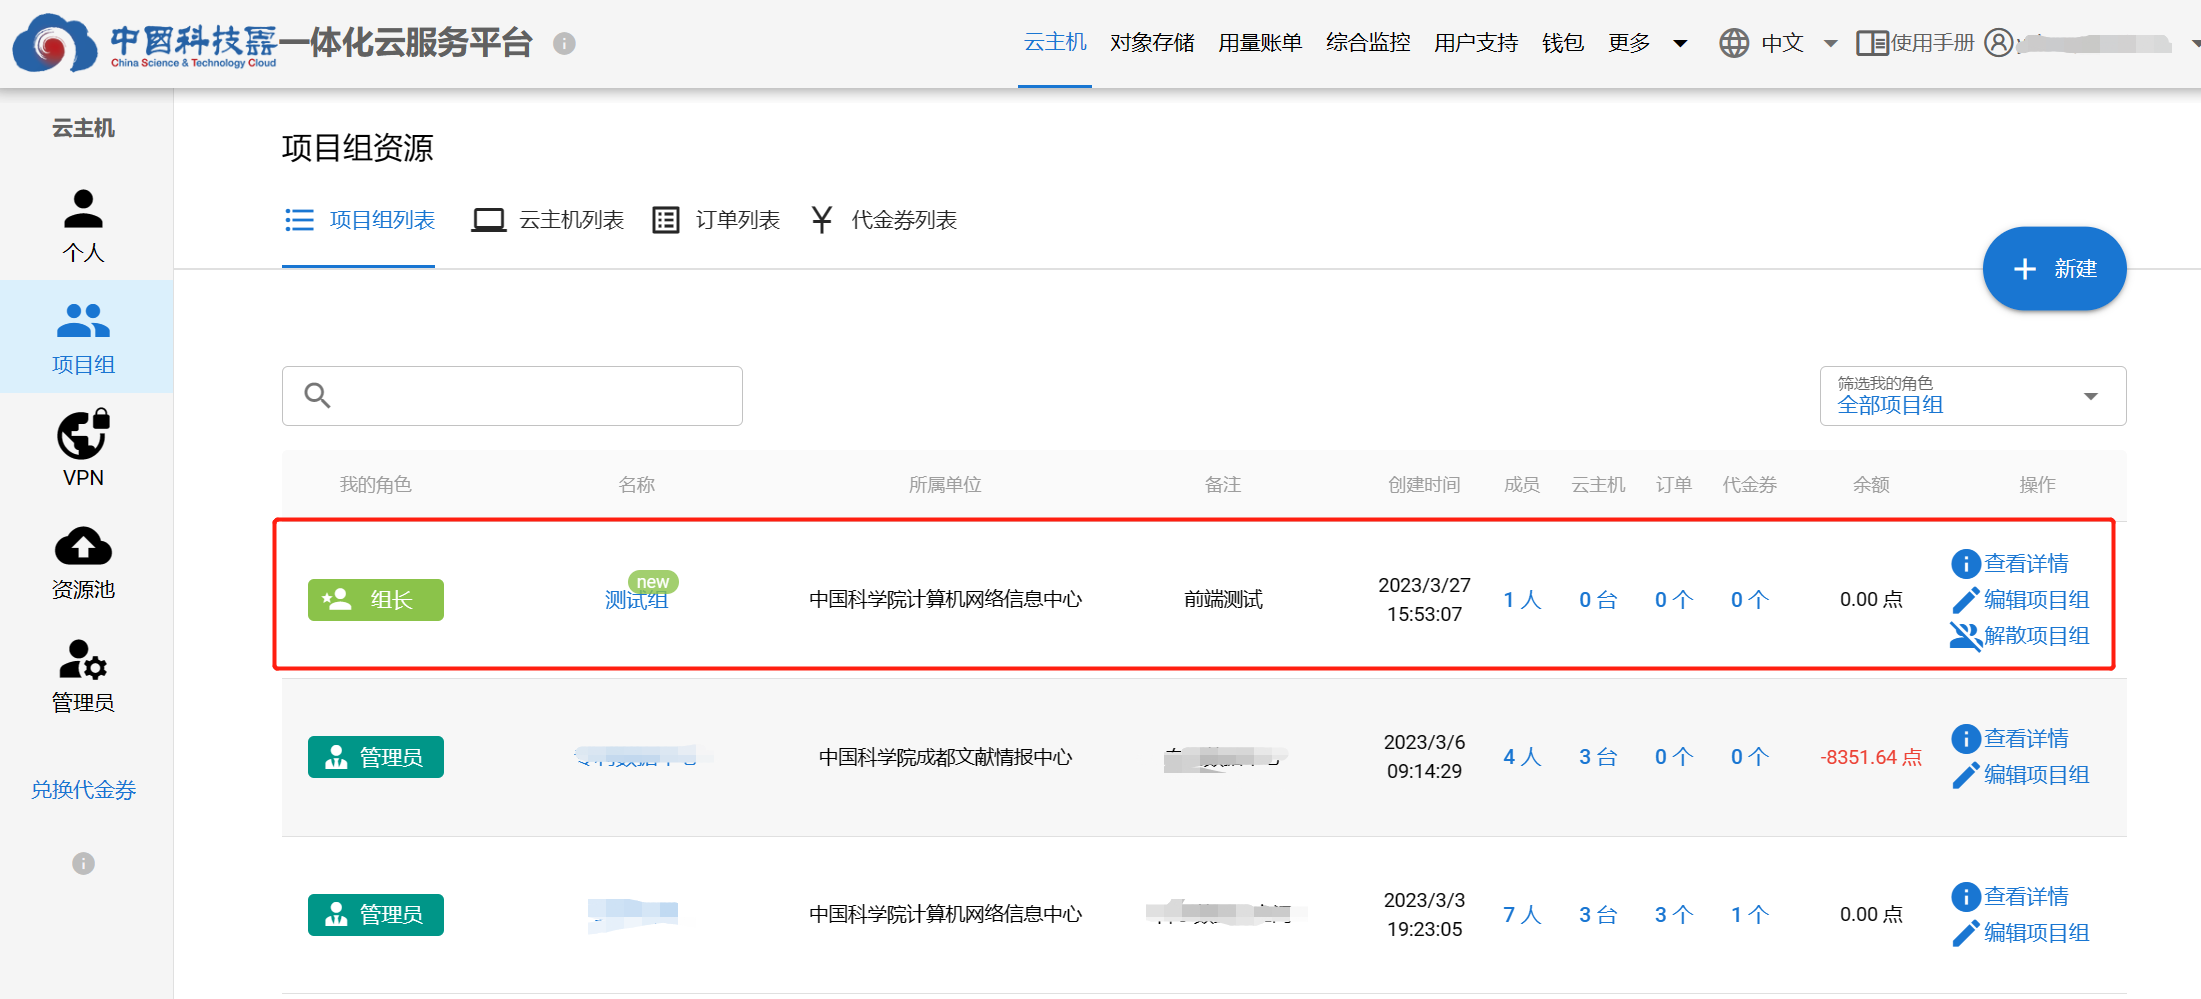Click the 创建时间 column header
Viewport: 2201px width, 999px height.
(1424, 485)
